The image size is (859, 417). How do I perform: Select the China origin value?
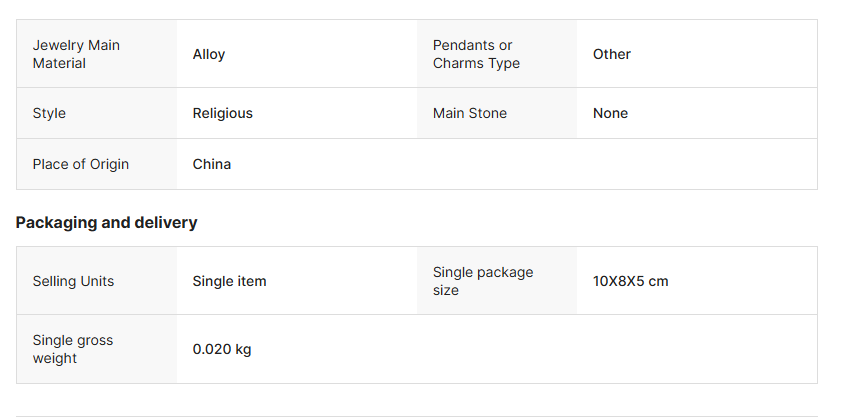click(x=212, y=164)
